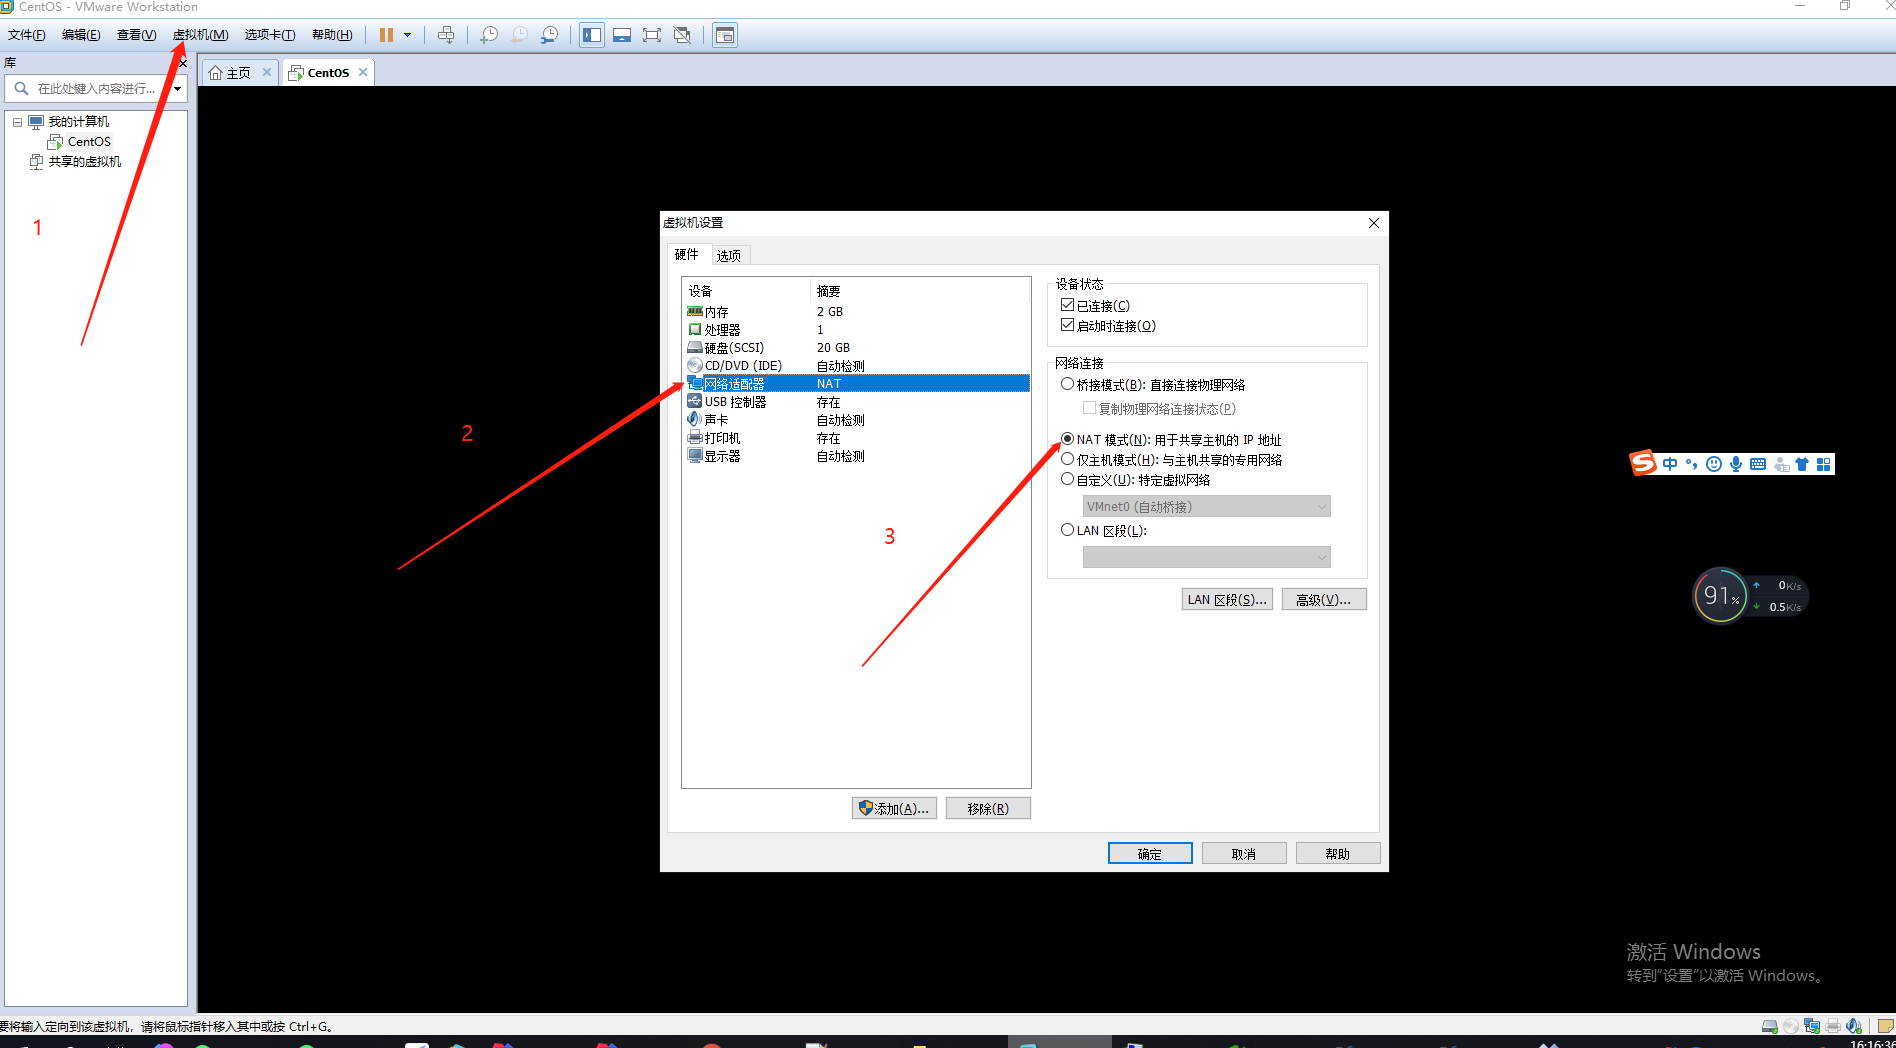Toggle the library sidebar view icon
This screenshot has width=1896, height=1048.
592,35
